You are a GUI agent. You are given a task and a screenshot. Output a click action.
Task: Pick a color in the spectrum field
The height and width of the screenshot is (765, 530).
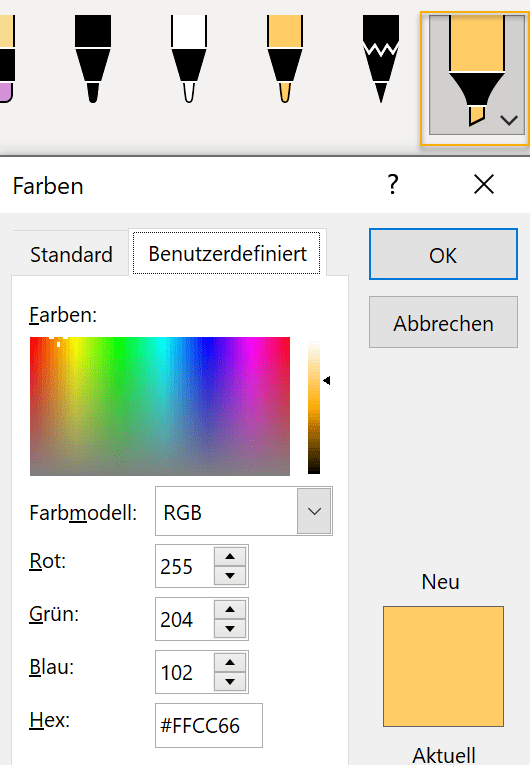click(160, 406)
